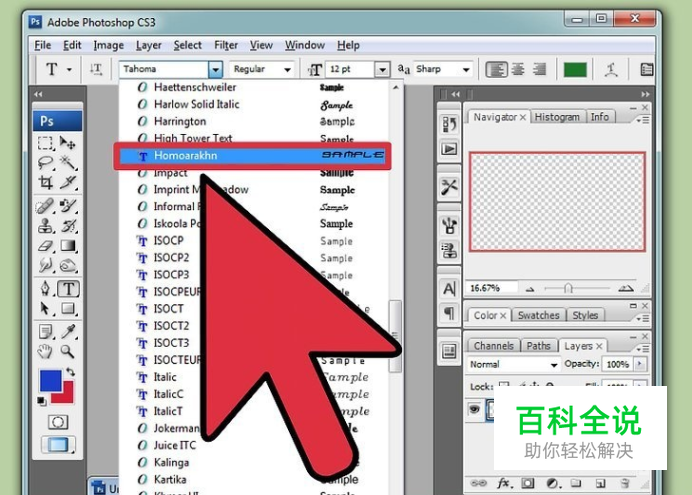Screen dimensions: 692x495
Task: Select the Brush tool
Action: 68,206
